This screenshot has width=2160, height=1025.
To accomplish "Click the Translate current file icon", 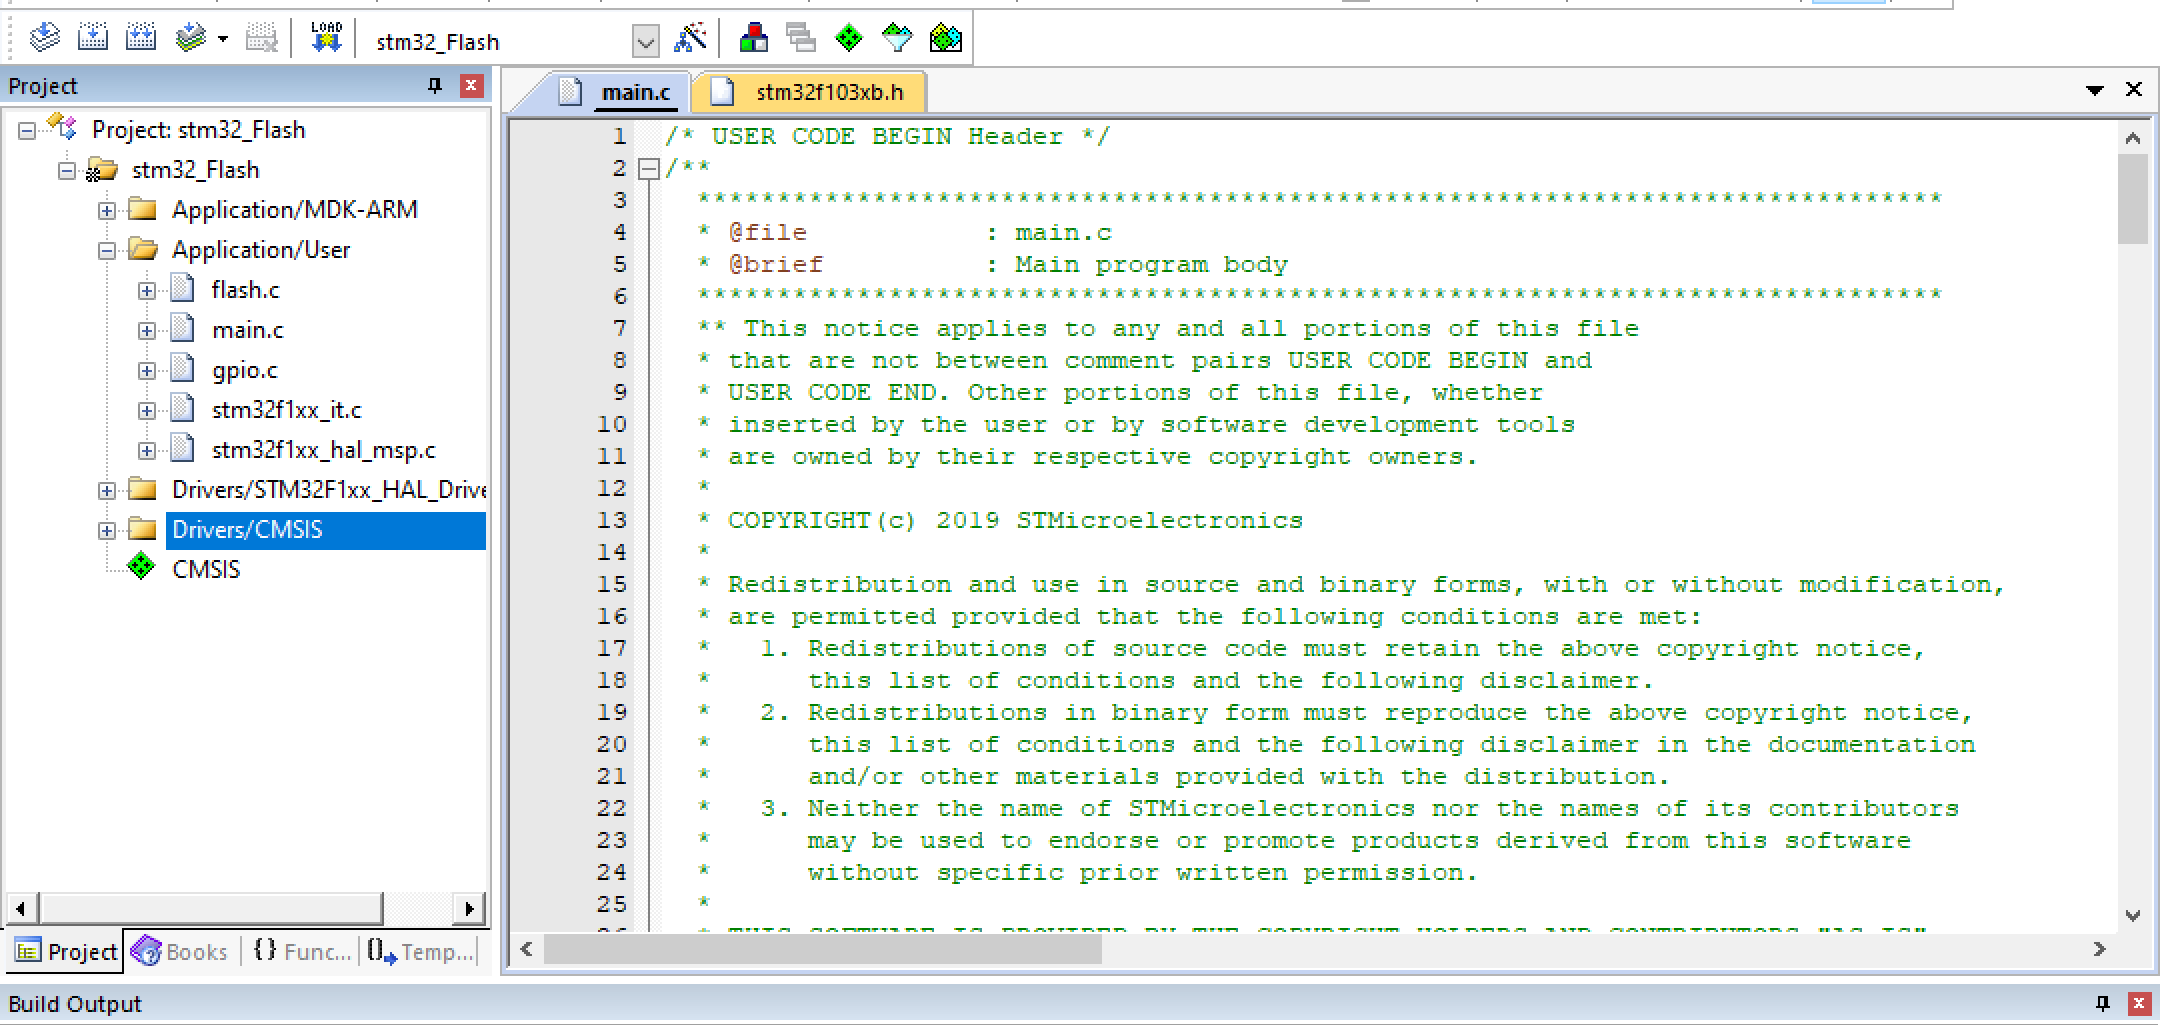I will 45,39.
